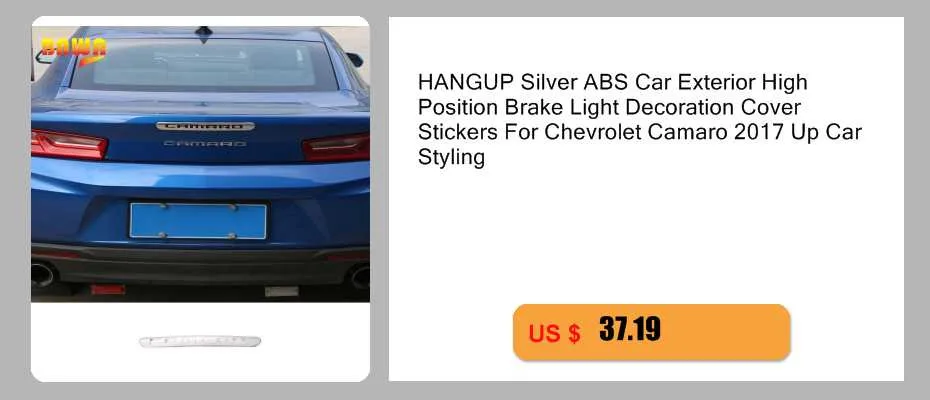Select the right red tail light

336,147
